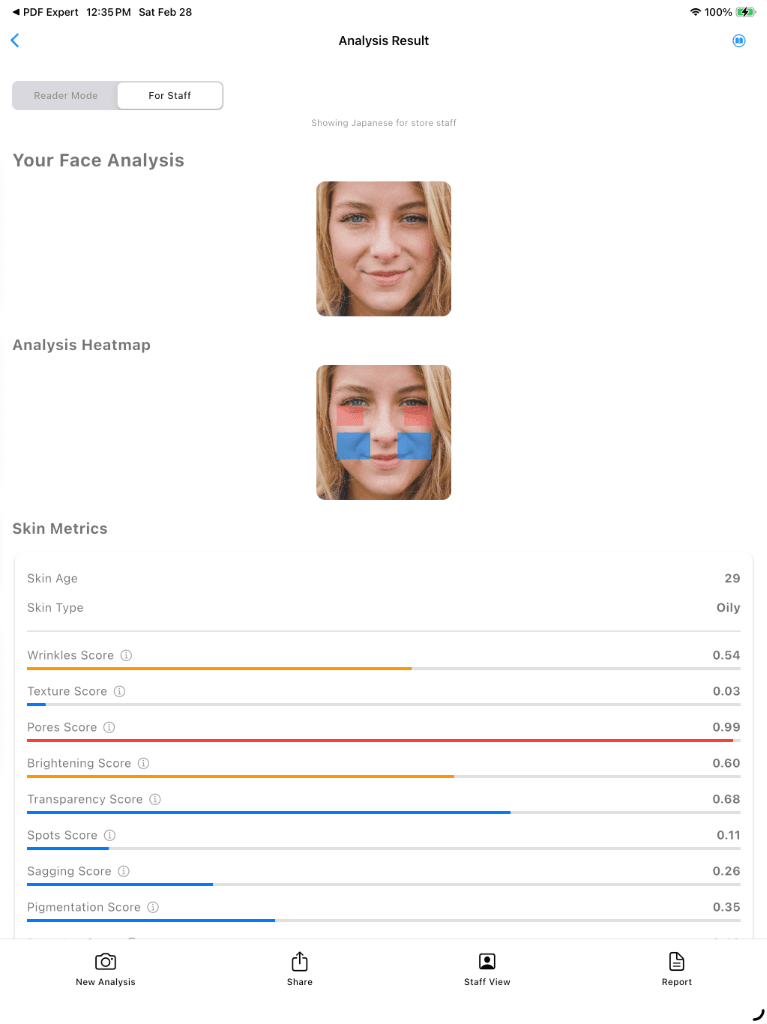Show info for Sagging Score
The width and height of the screenshot is (767, 1024).
pyautogui.click(x=124, y=872)
